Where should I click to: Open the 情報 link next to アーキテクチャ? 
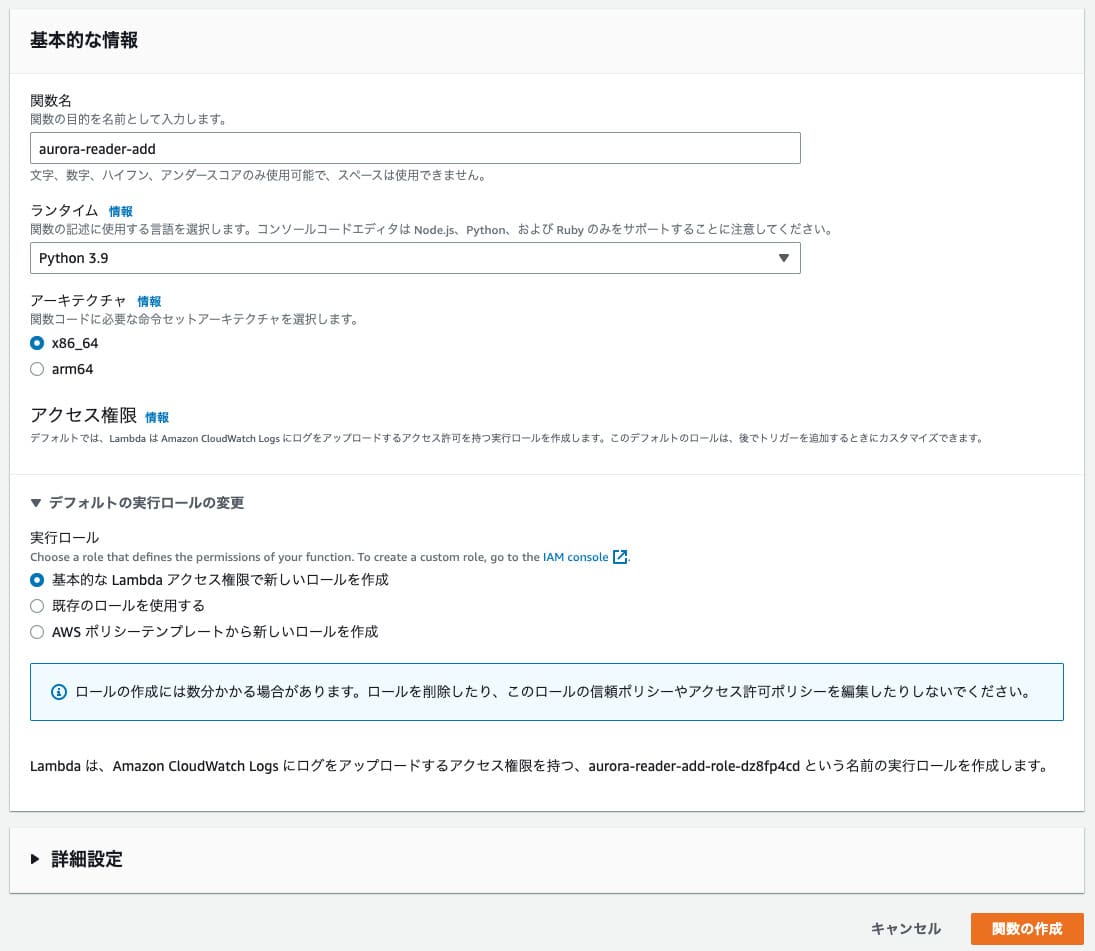(149, 301)
